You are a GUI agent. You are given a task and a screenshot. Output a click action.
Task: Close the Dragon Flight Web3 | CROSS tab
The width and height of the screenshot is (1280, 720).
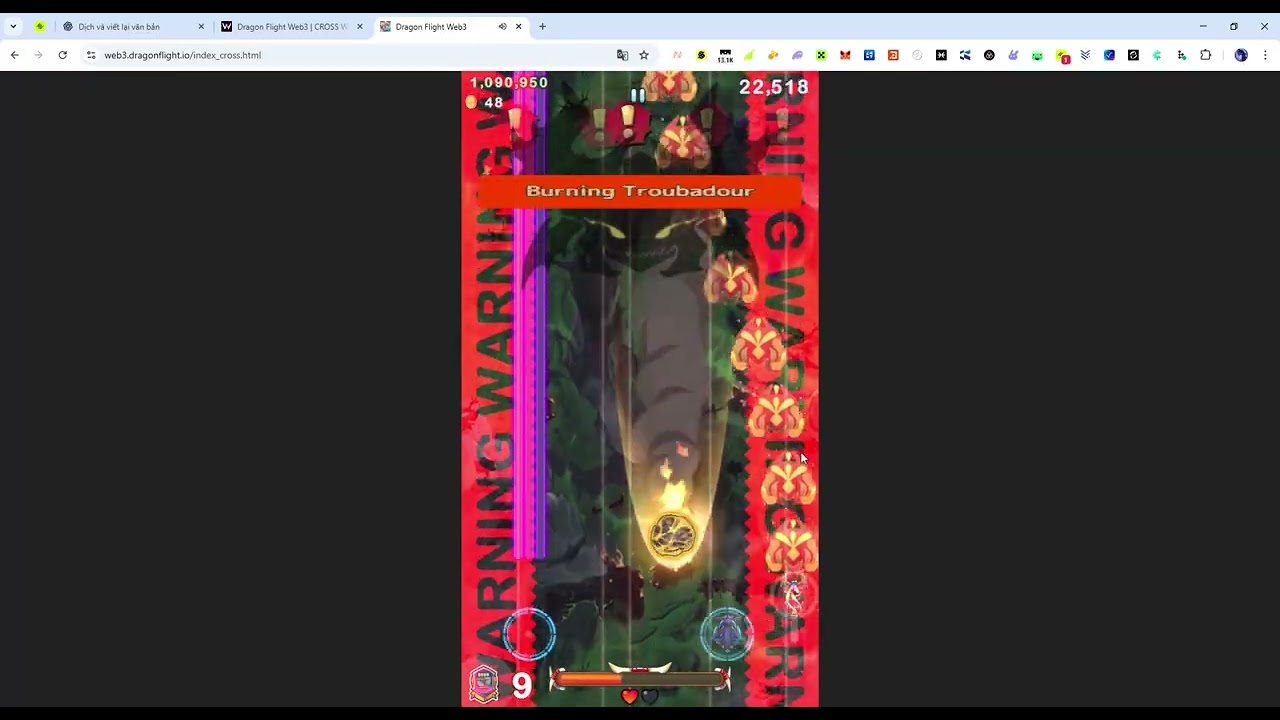(360, 27)
